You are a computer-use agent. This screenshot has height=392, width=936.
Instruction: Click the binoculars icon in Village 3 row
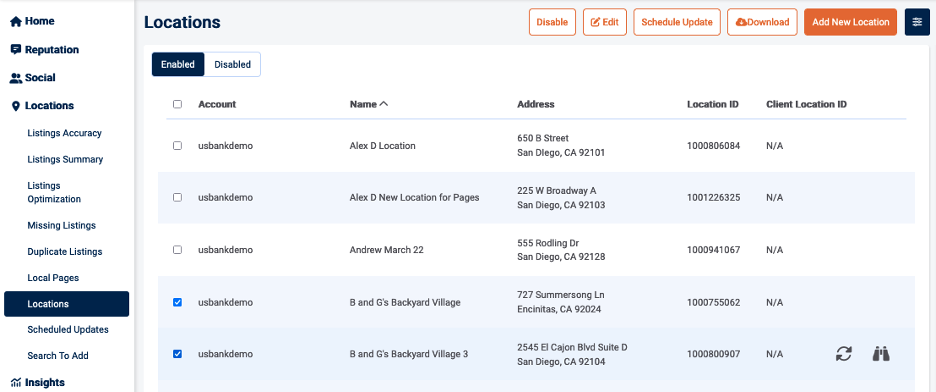(x=881, y=354)
